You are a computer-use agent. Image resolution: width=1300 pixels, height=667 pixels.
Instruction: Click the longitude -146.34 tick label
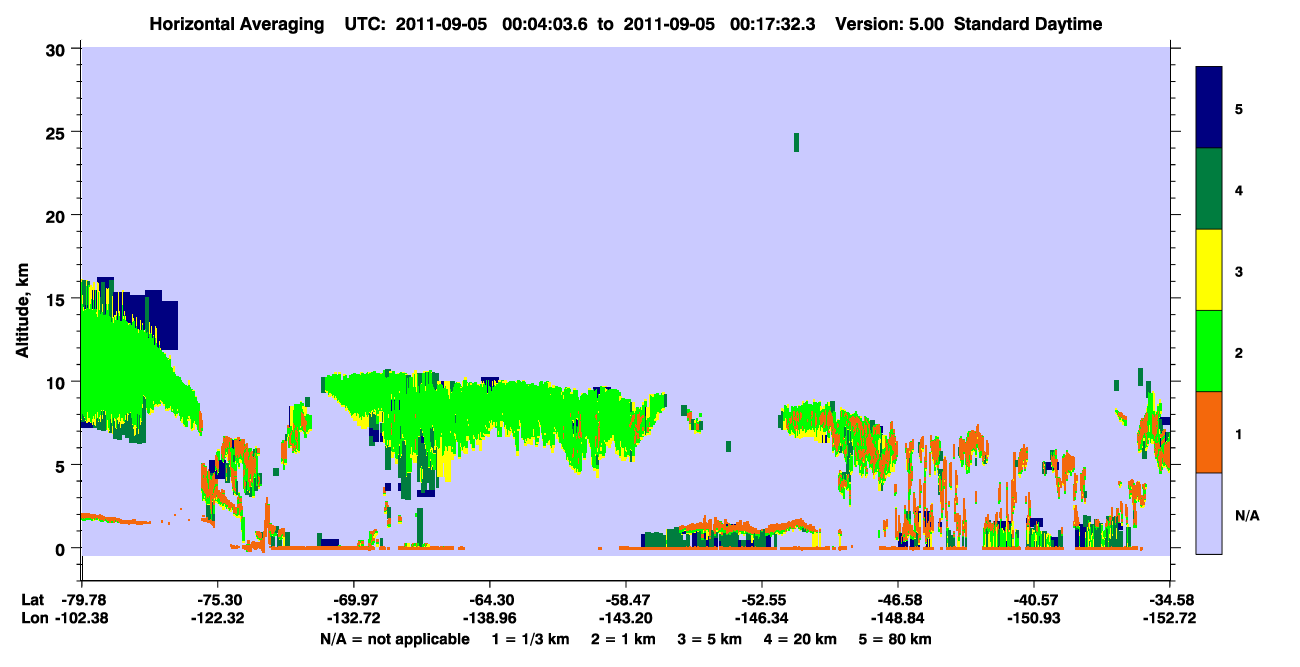(x=762, y=618)
